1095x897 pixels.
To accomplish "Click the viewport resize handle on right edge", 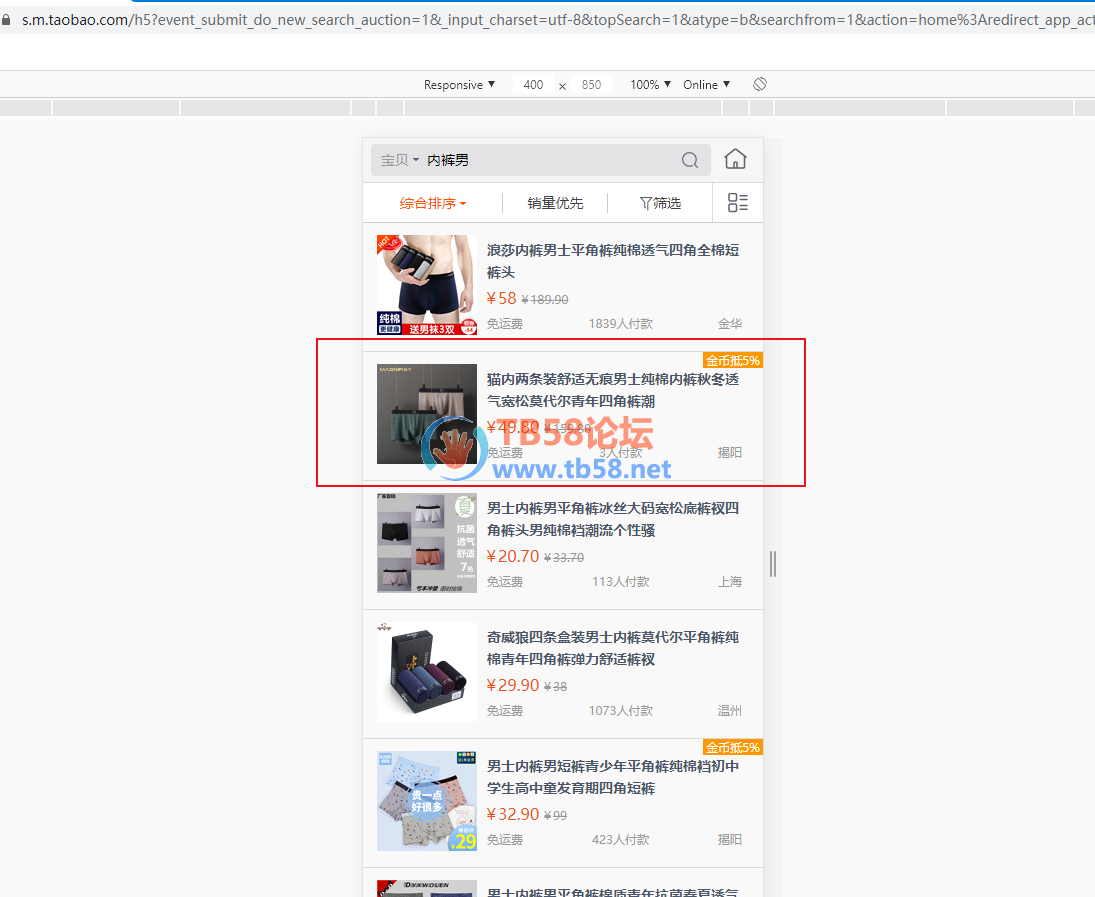I will pos(772,564).
